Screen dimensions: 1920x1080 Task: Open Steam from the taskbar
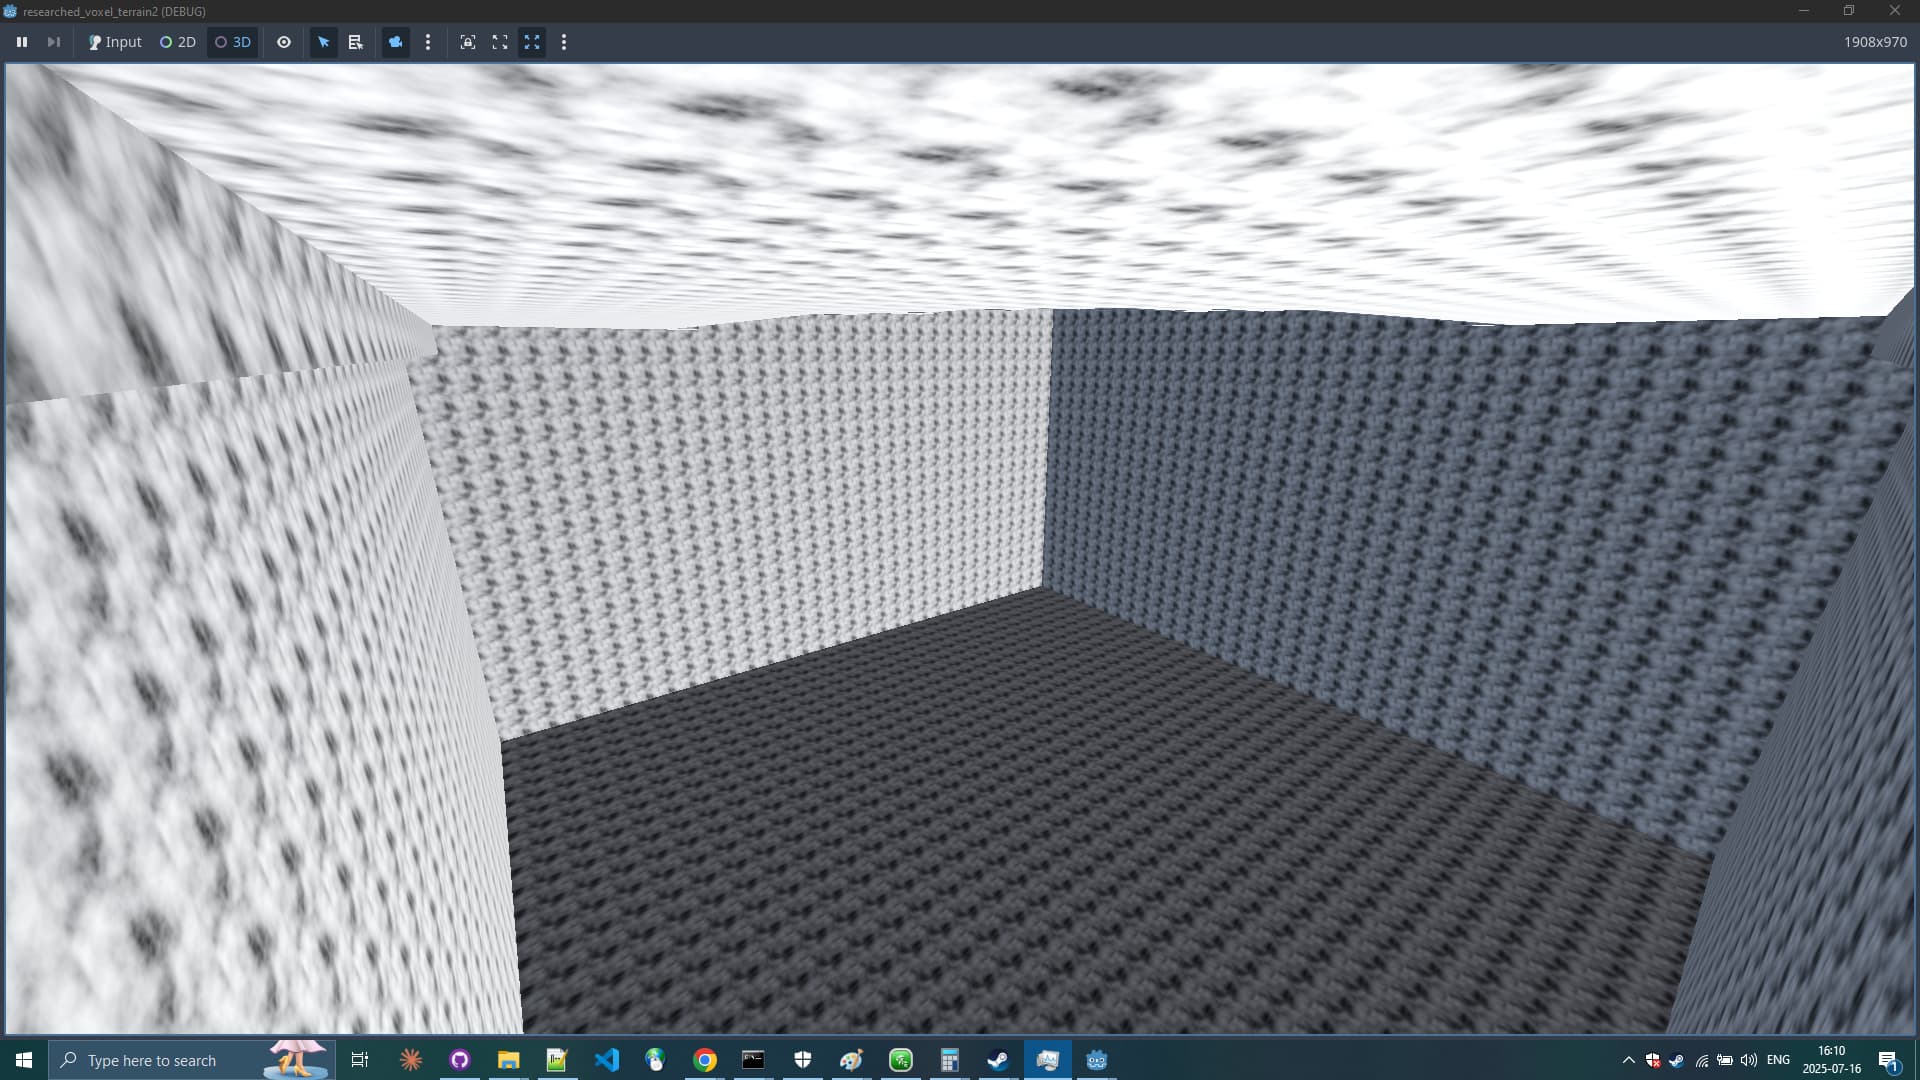click(x=998, y=1060)
